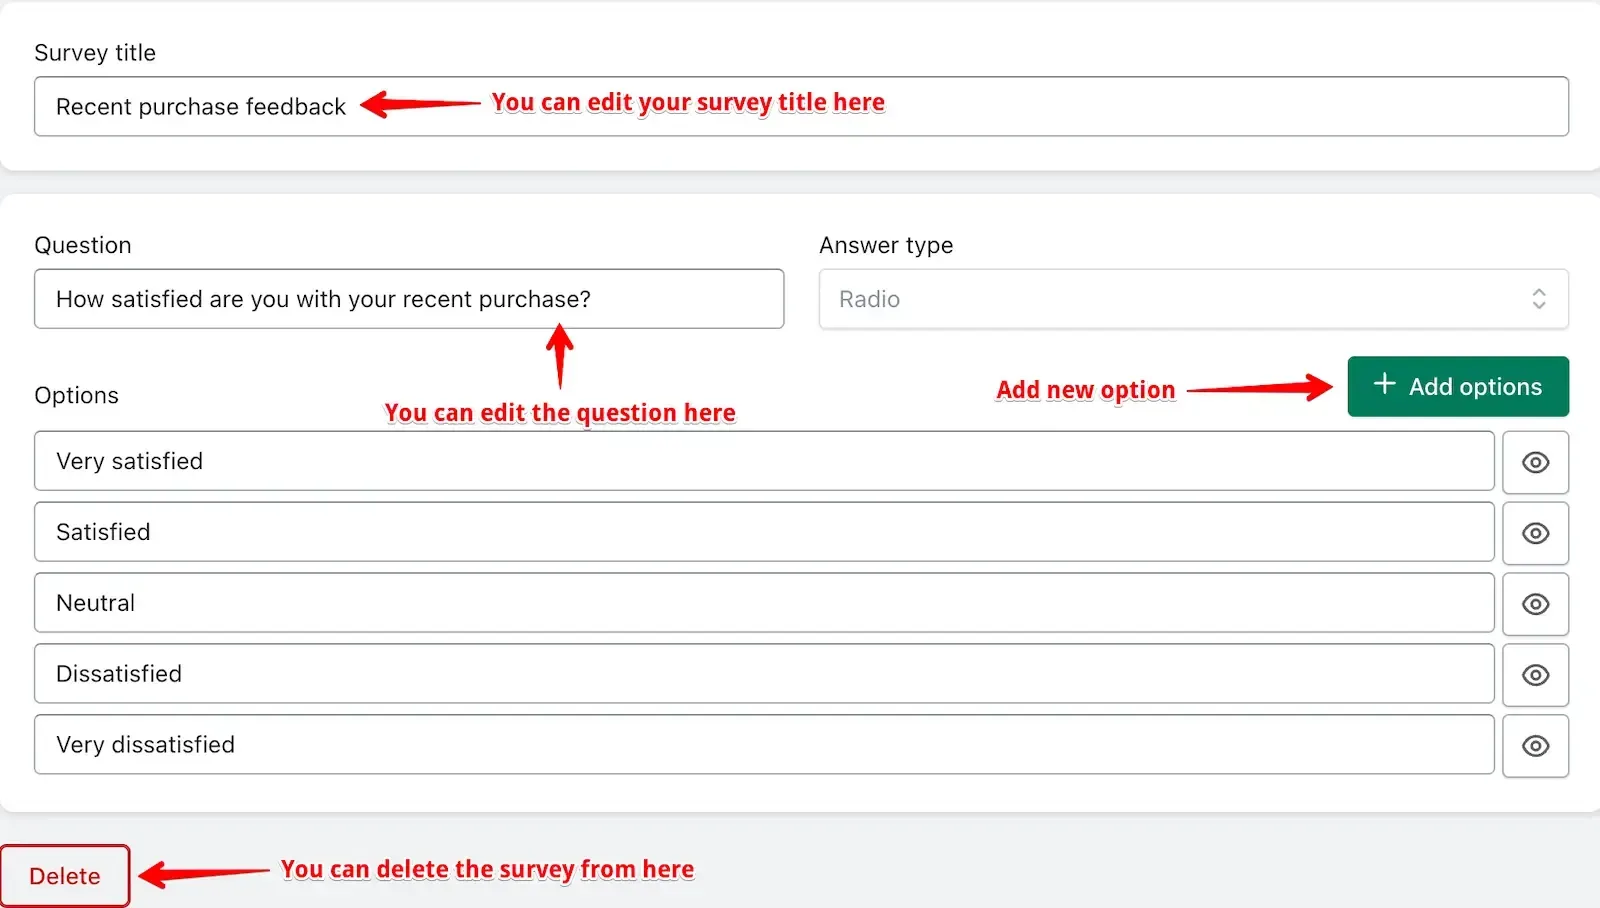Click eye icon beside Dissatisfied option
This screenshot has width=1600, height=908.
(x=1535, y=675)
